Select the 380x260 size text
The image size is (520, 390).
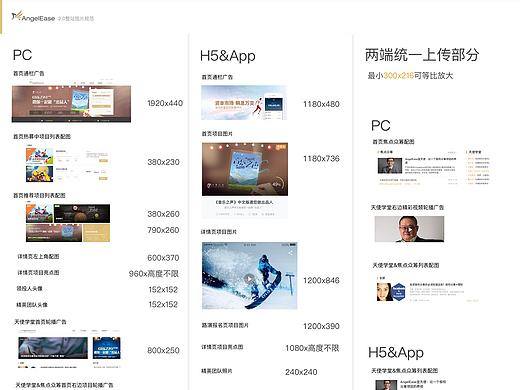163,214
